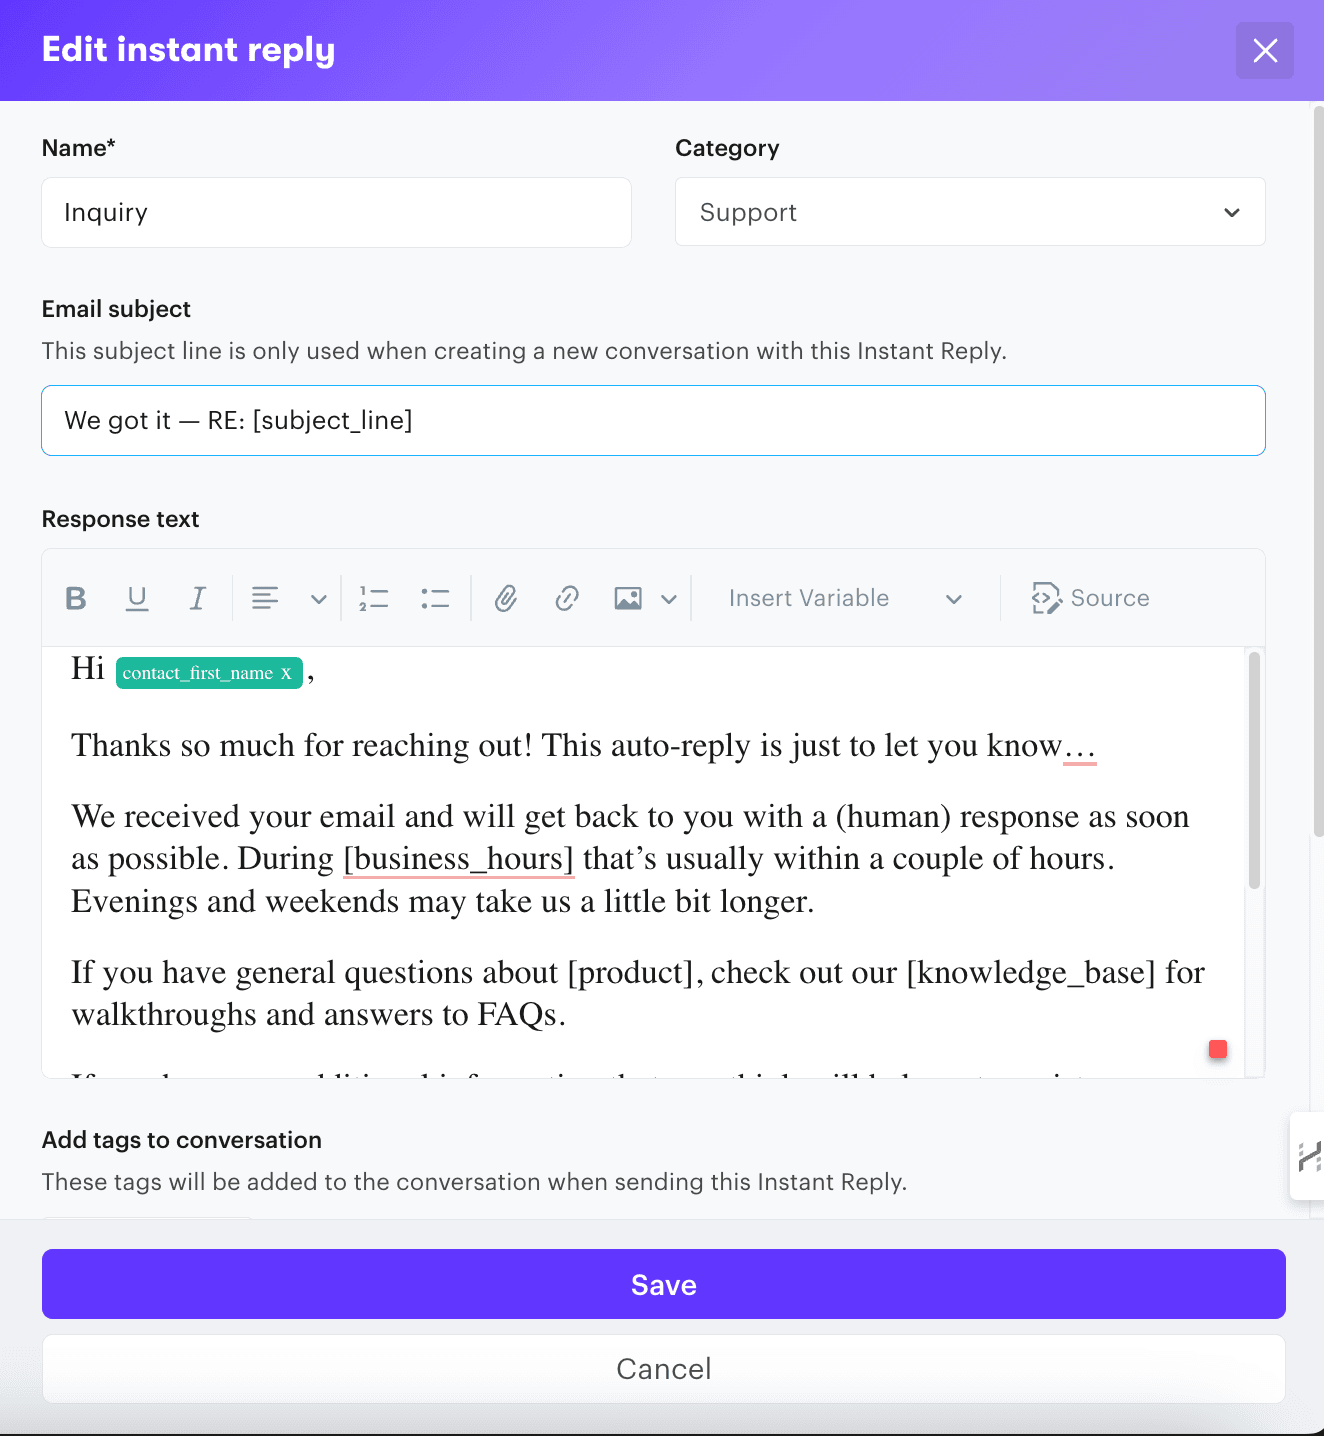The height and width of the screenshot is (1436, 1324).
Task: Toggle bold formatting in the response editor
Action: tap(75, 597)
